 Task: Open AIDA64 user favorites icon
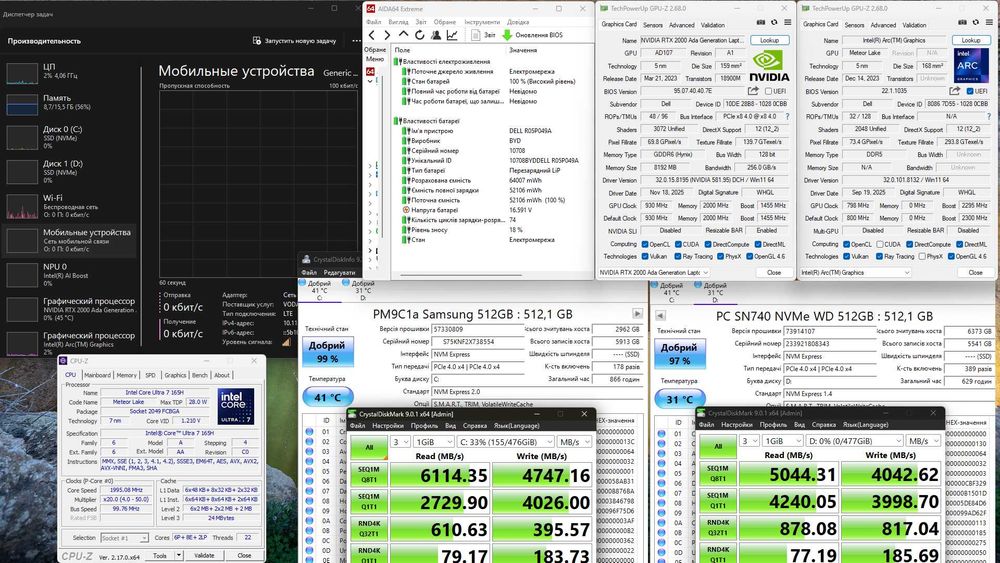click(x=436, y=35)
